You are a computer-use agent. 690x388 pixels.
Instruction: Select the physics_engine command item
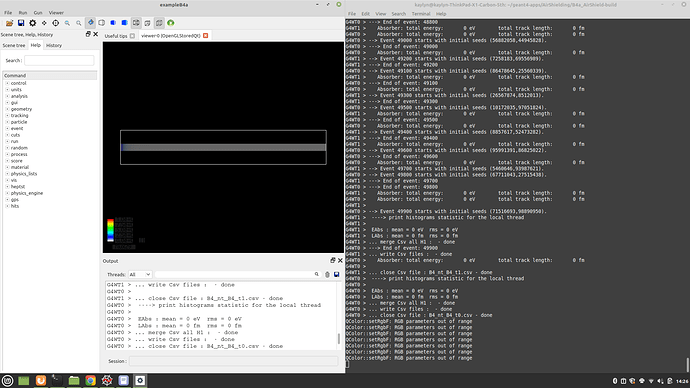(27, 193)
